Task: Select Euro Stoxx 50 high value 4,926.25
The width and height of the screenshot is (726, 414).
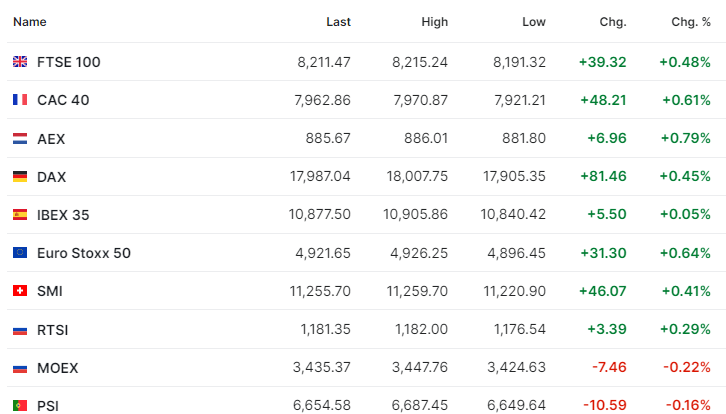Action: click(x=419, y=253)
